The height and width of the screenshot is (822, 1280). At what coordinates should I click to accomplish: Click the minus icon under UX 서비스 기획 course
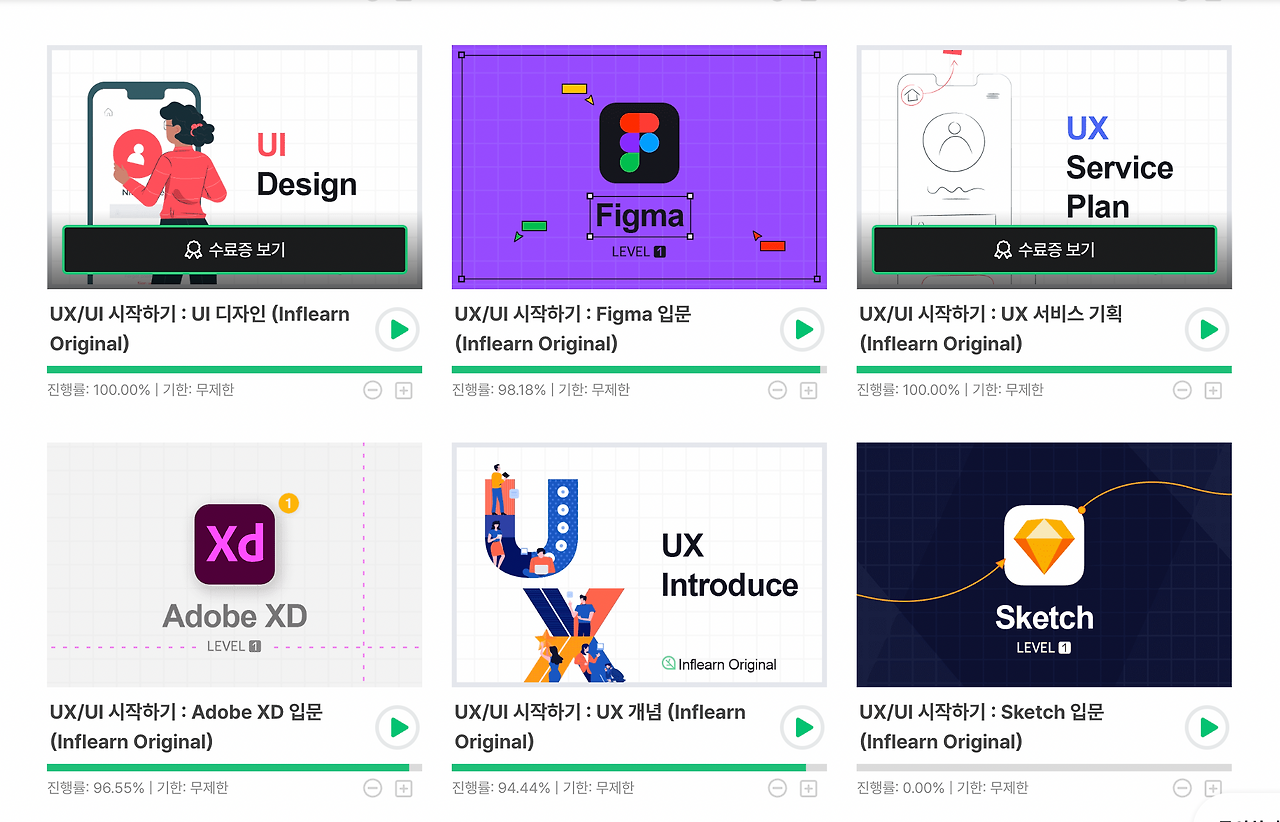[1182, 390]
